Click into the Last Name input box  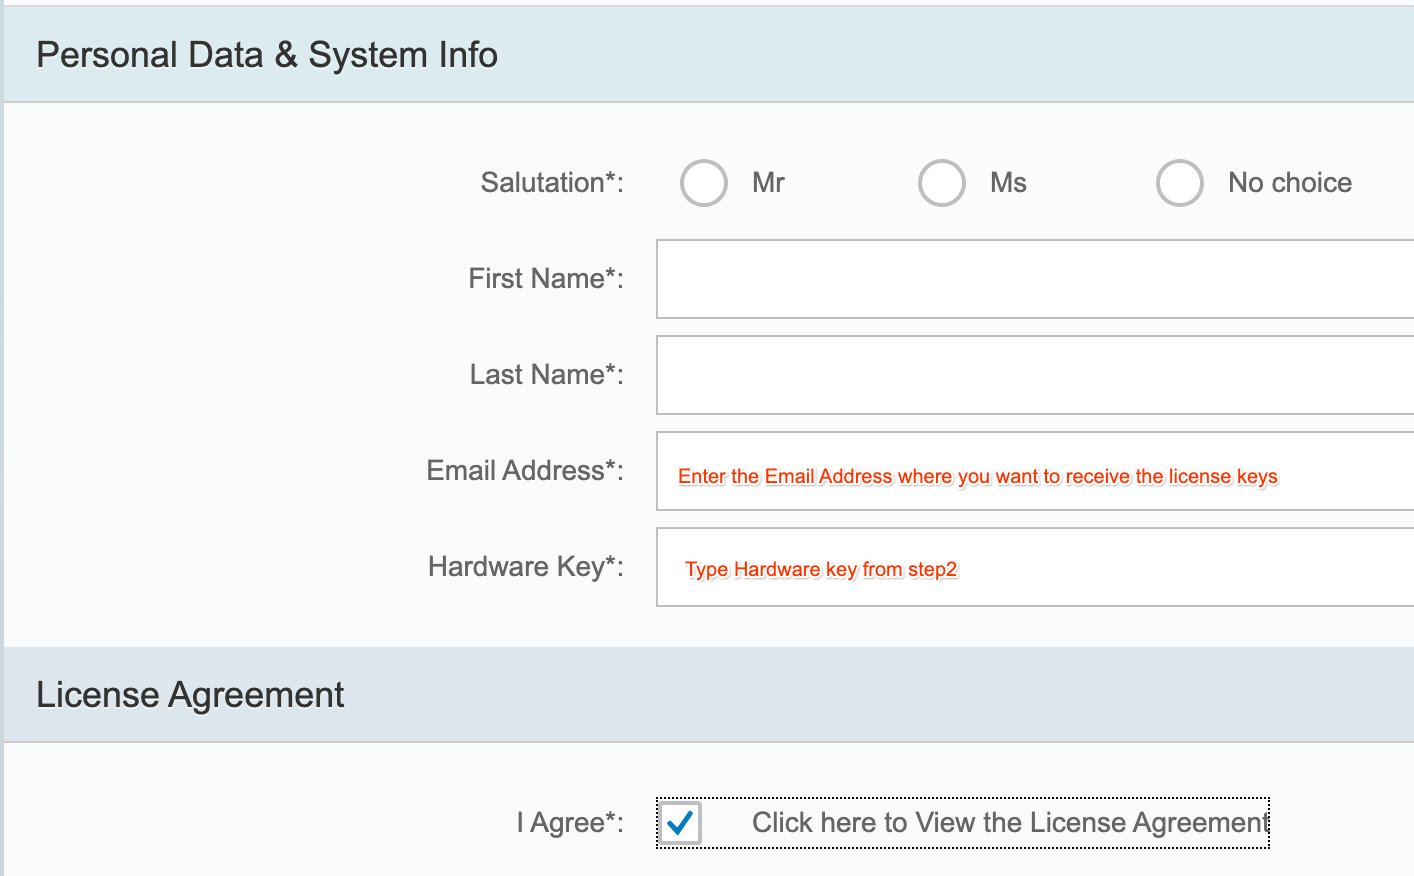click(x=1034, y=375)
